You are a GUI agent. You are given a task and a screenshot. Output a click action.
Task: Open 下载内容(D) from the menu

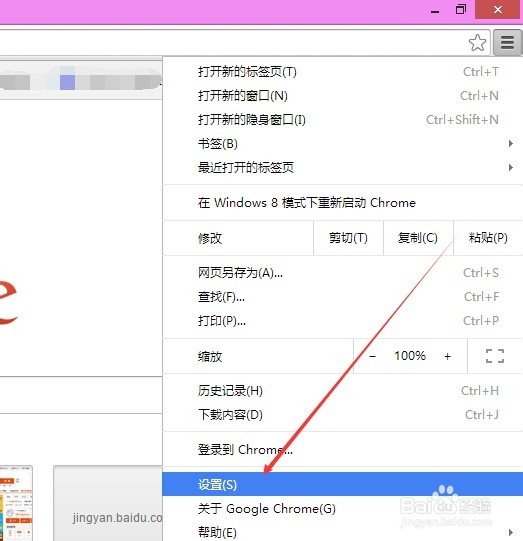343,415
